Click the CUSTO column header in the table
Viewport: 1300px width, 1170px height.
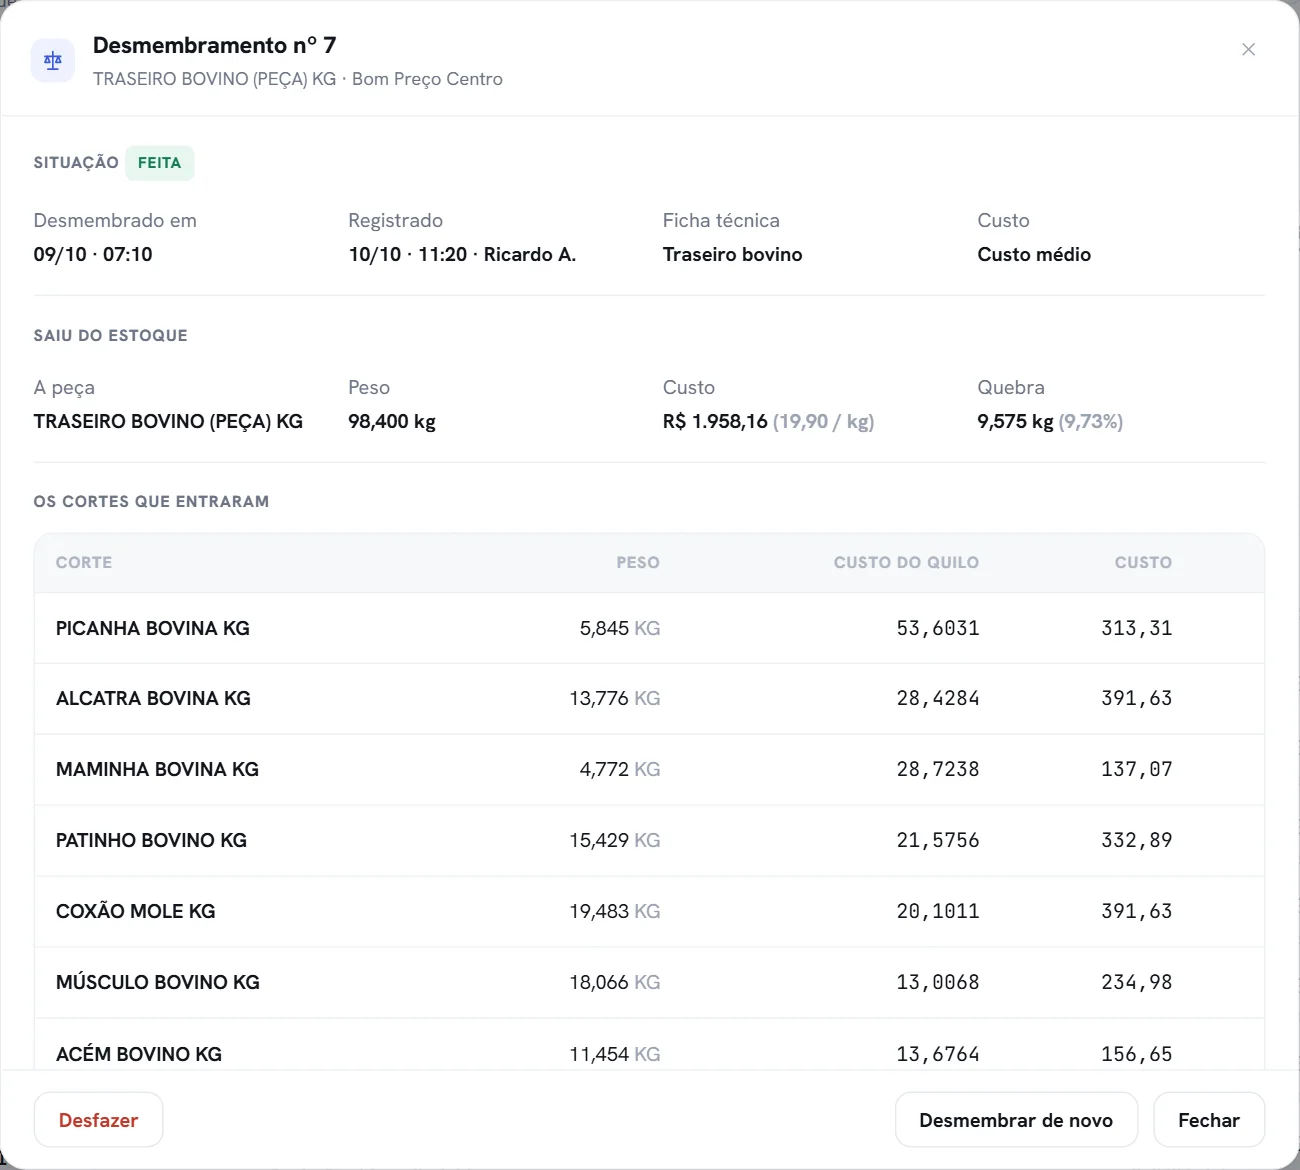pos(1143,562)
